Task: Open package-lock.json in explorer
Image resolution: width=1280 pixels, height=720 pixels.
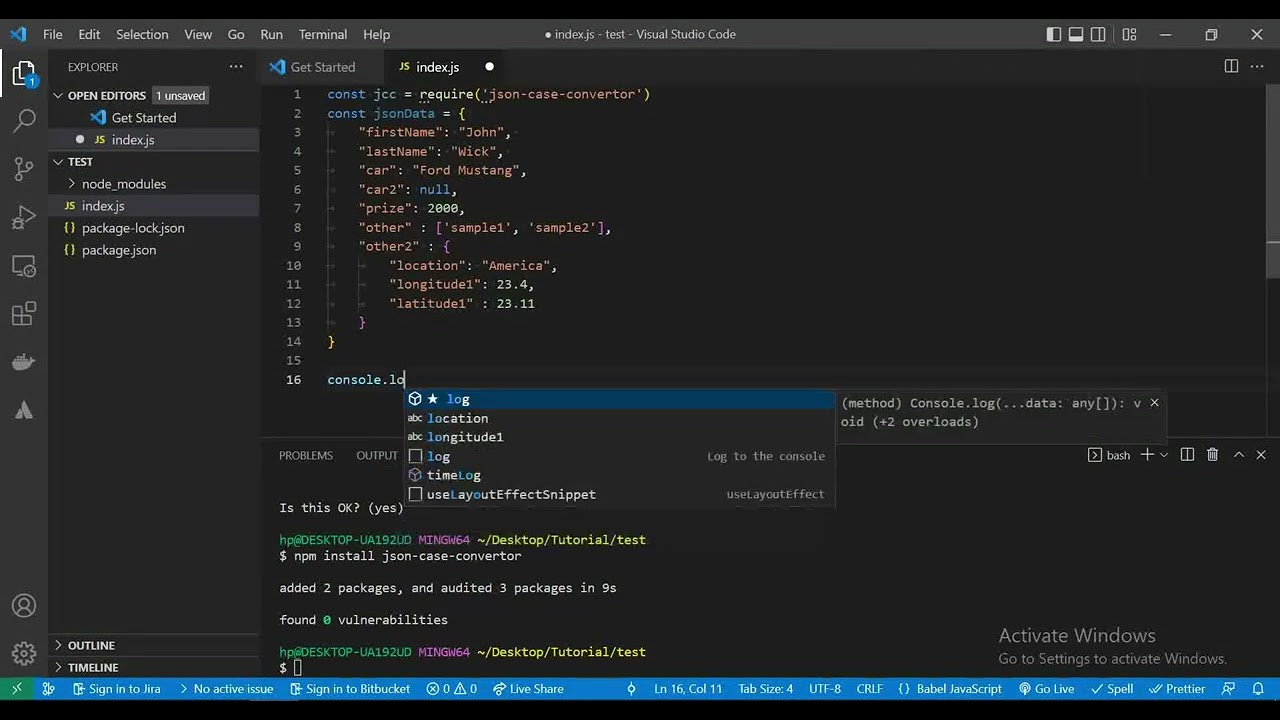Action: coord(133,228)
